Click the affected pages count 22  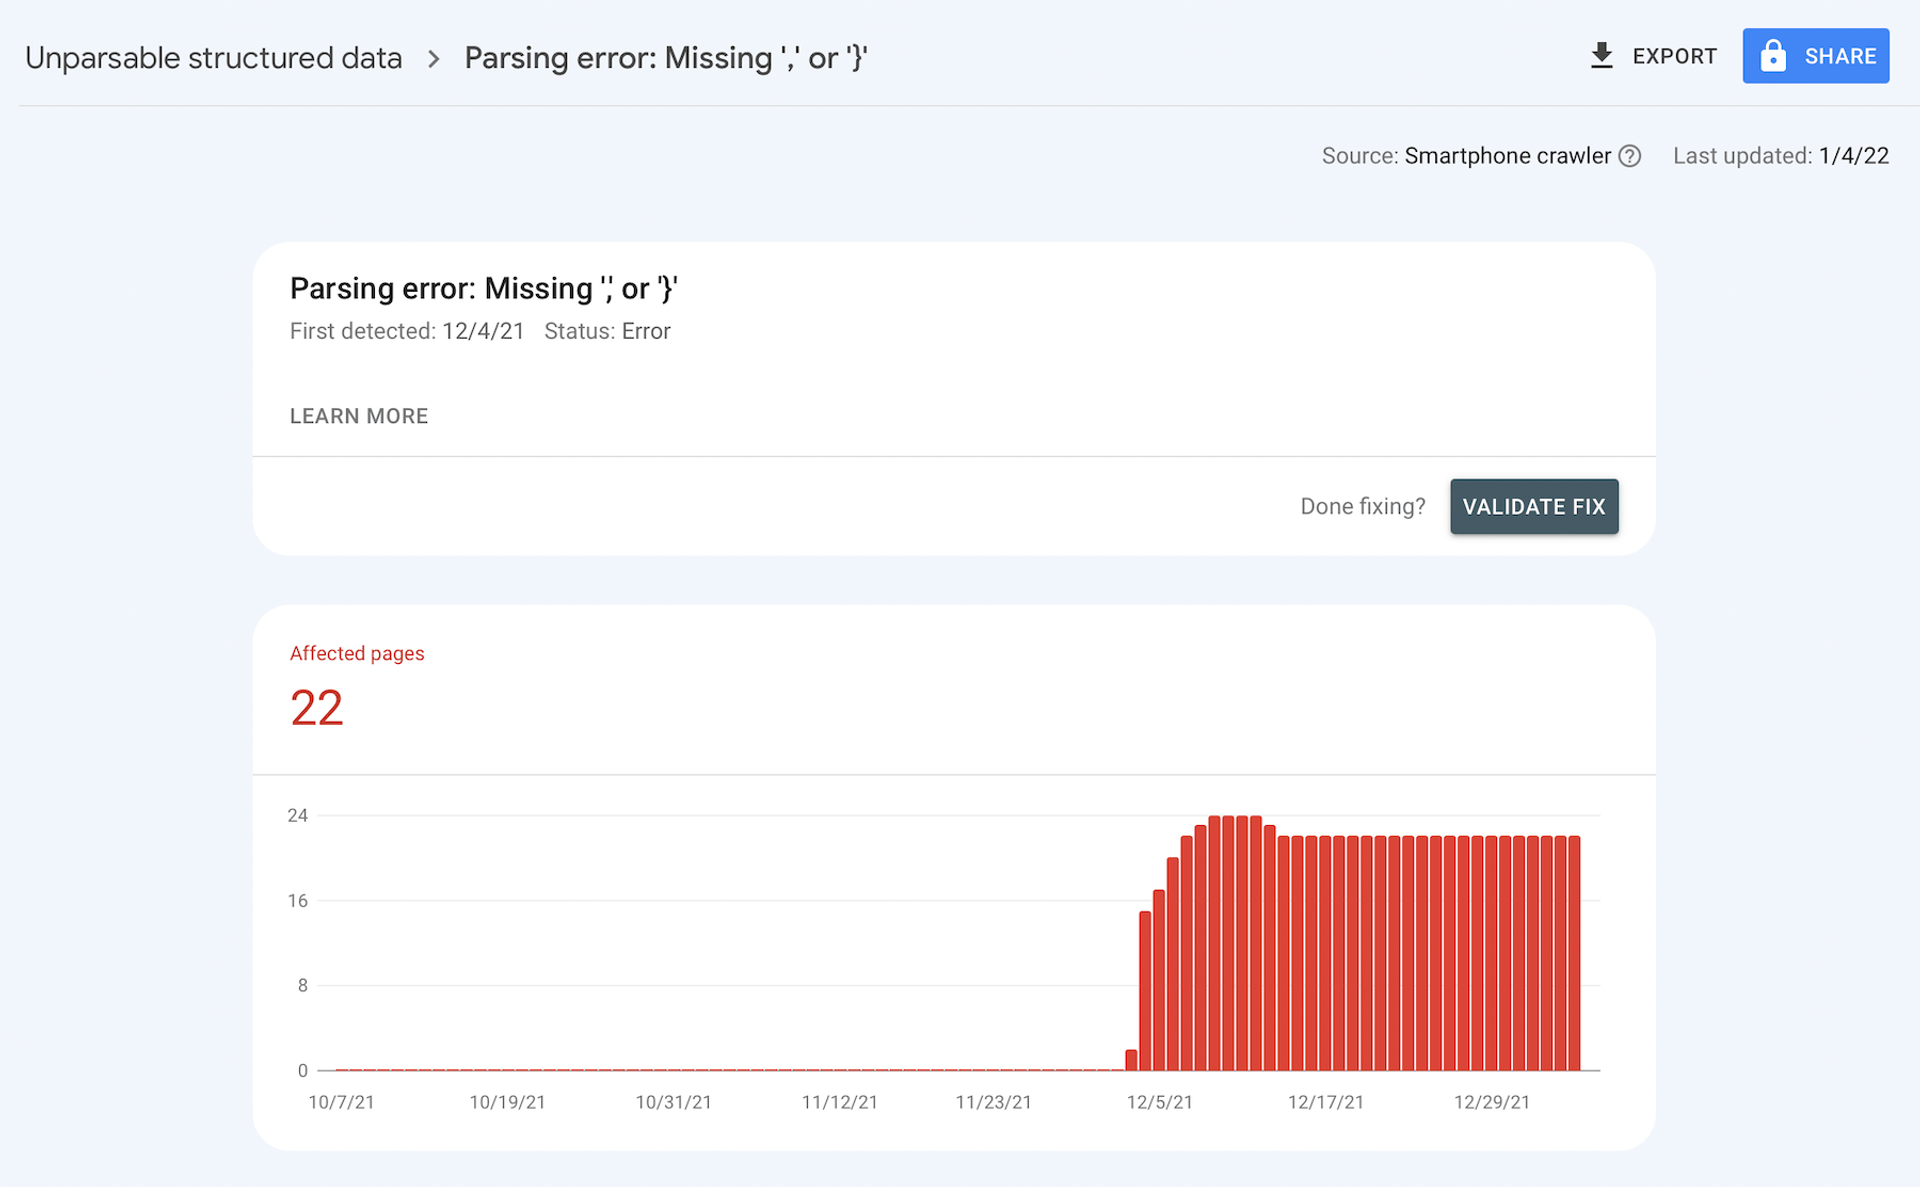(316, 708)
